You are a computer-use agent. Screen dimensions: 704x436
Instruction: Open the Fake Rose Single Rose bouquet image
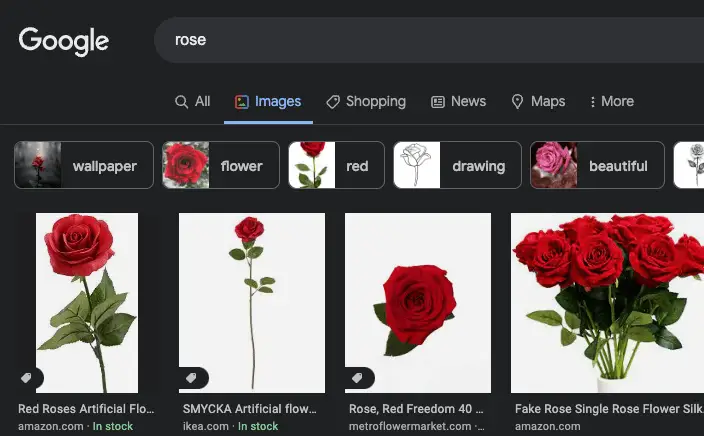(x=607, y=303)
